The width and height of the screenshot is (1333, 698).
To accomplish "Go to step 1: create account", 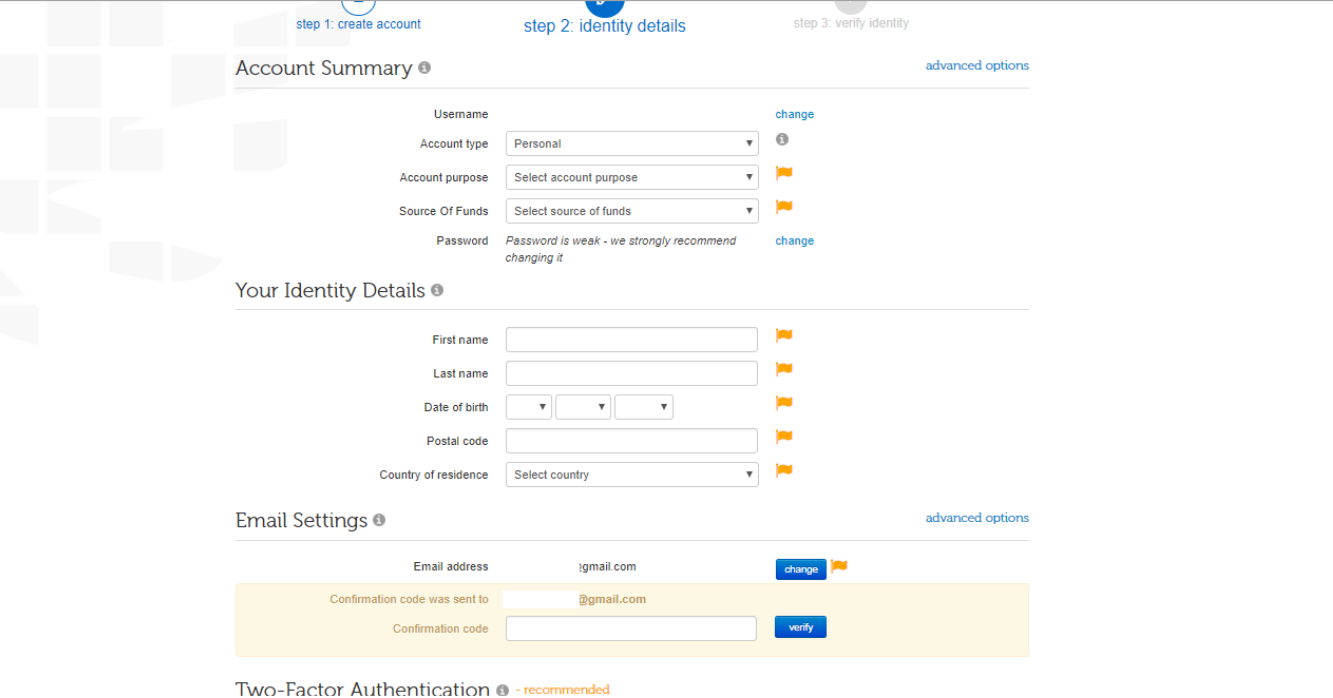I will 358,24.
